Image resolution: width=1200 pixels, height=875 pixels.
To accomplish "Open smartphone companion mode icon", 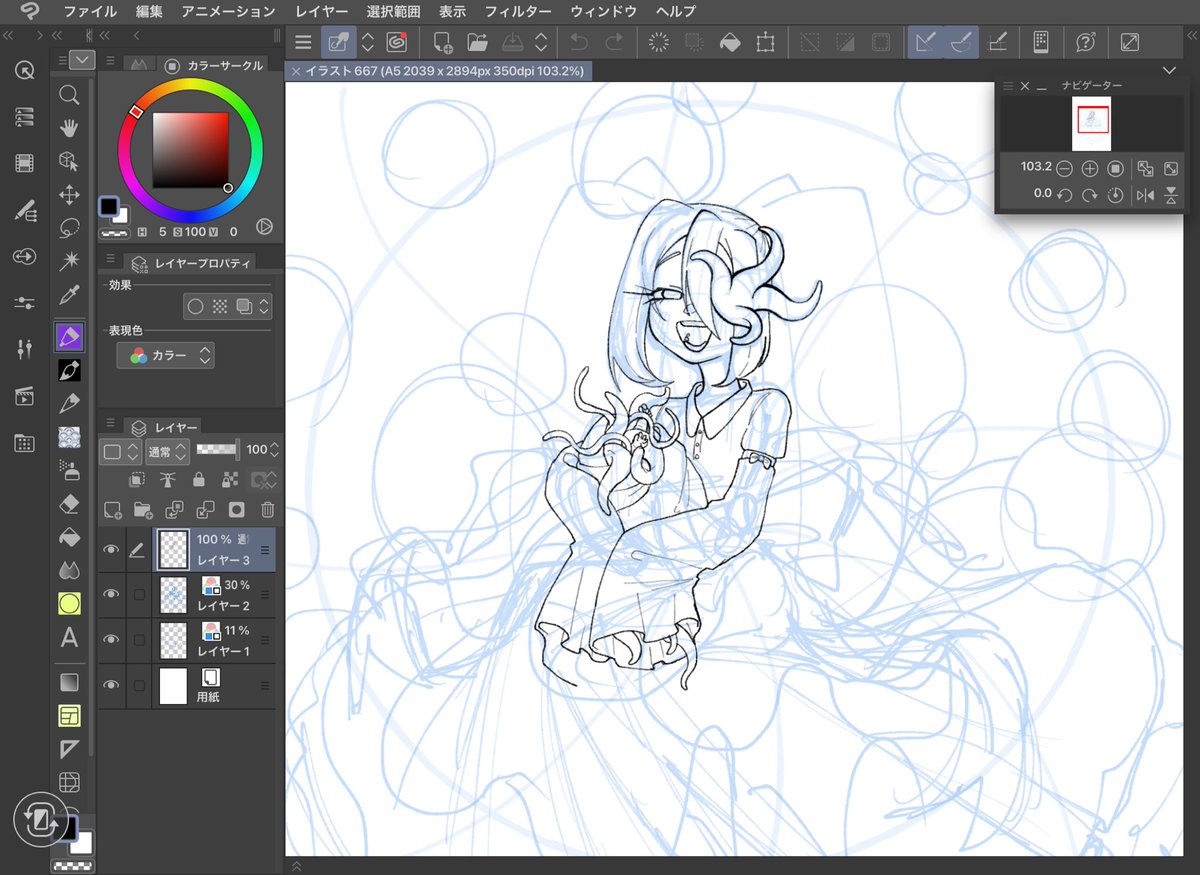I will (x=1040, y=42).
